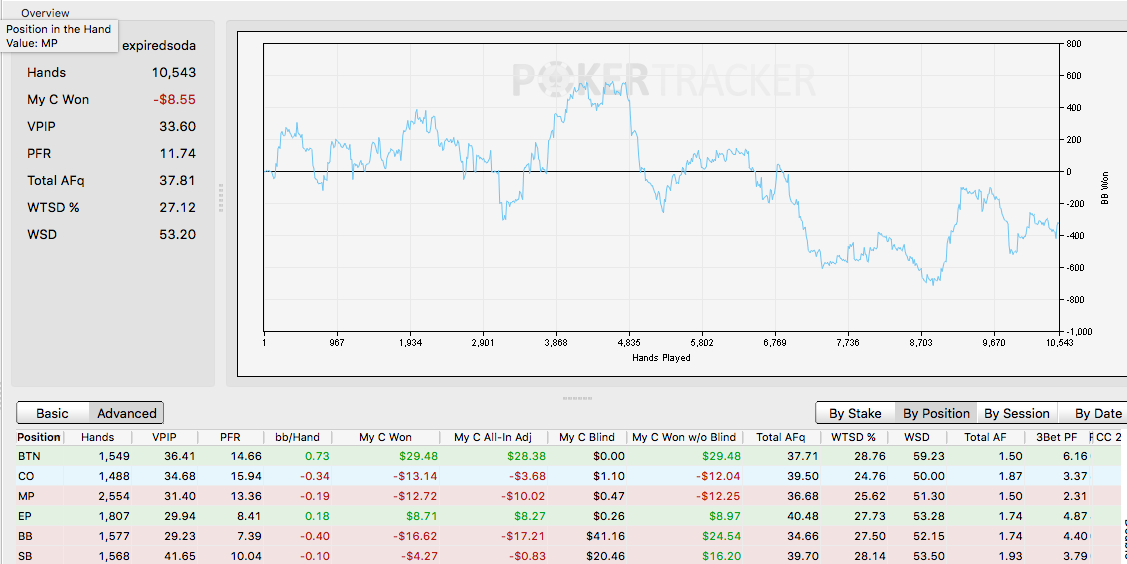Sort by My C Won column header

point(385,437)
